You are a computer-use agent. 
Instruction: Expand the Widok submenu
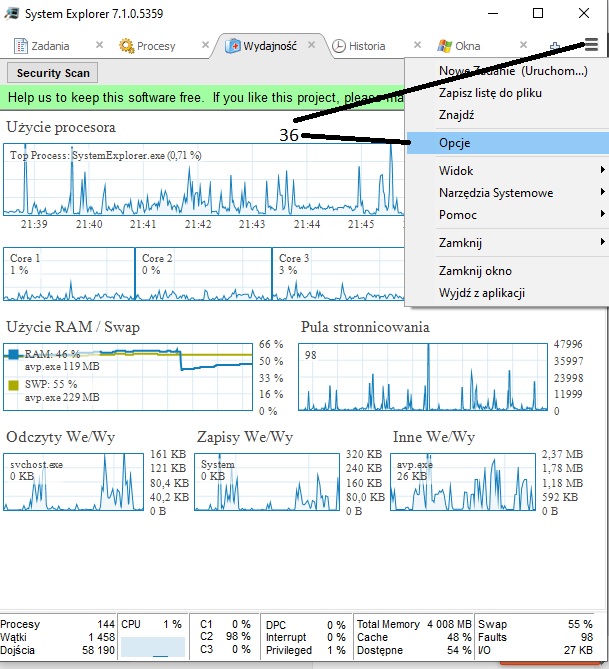[508, 171]
